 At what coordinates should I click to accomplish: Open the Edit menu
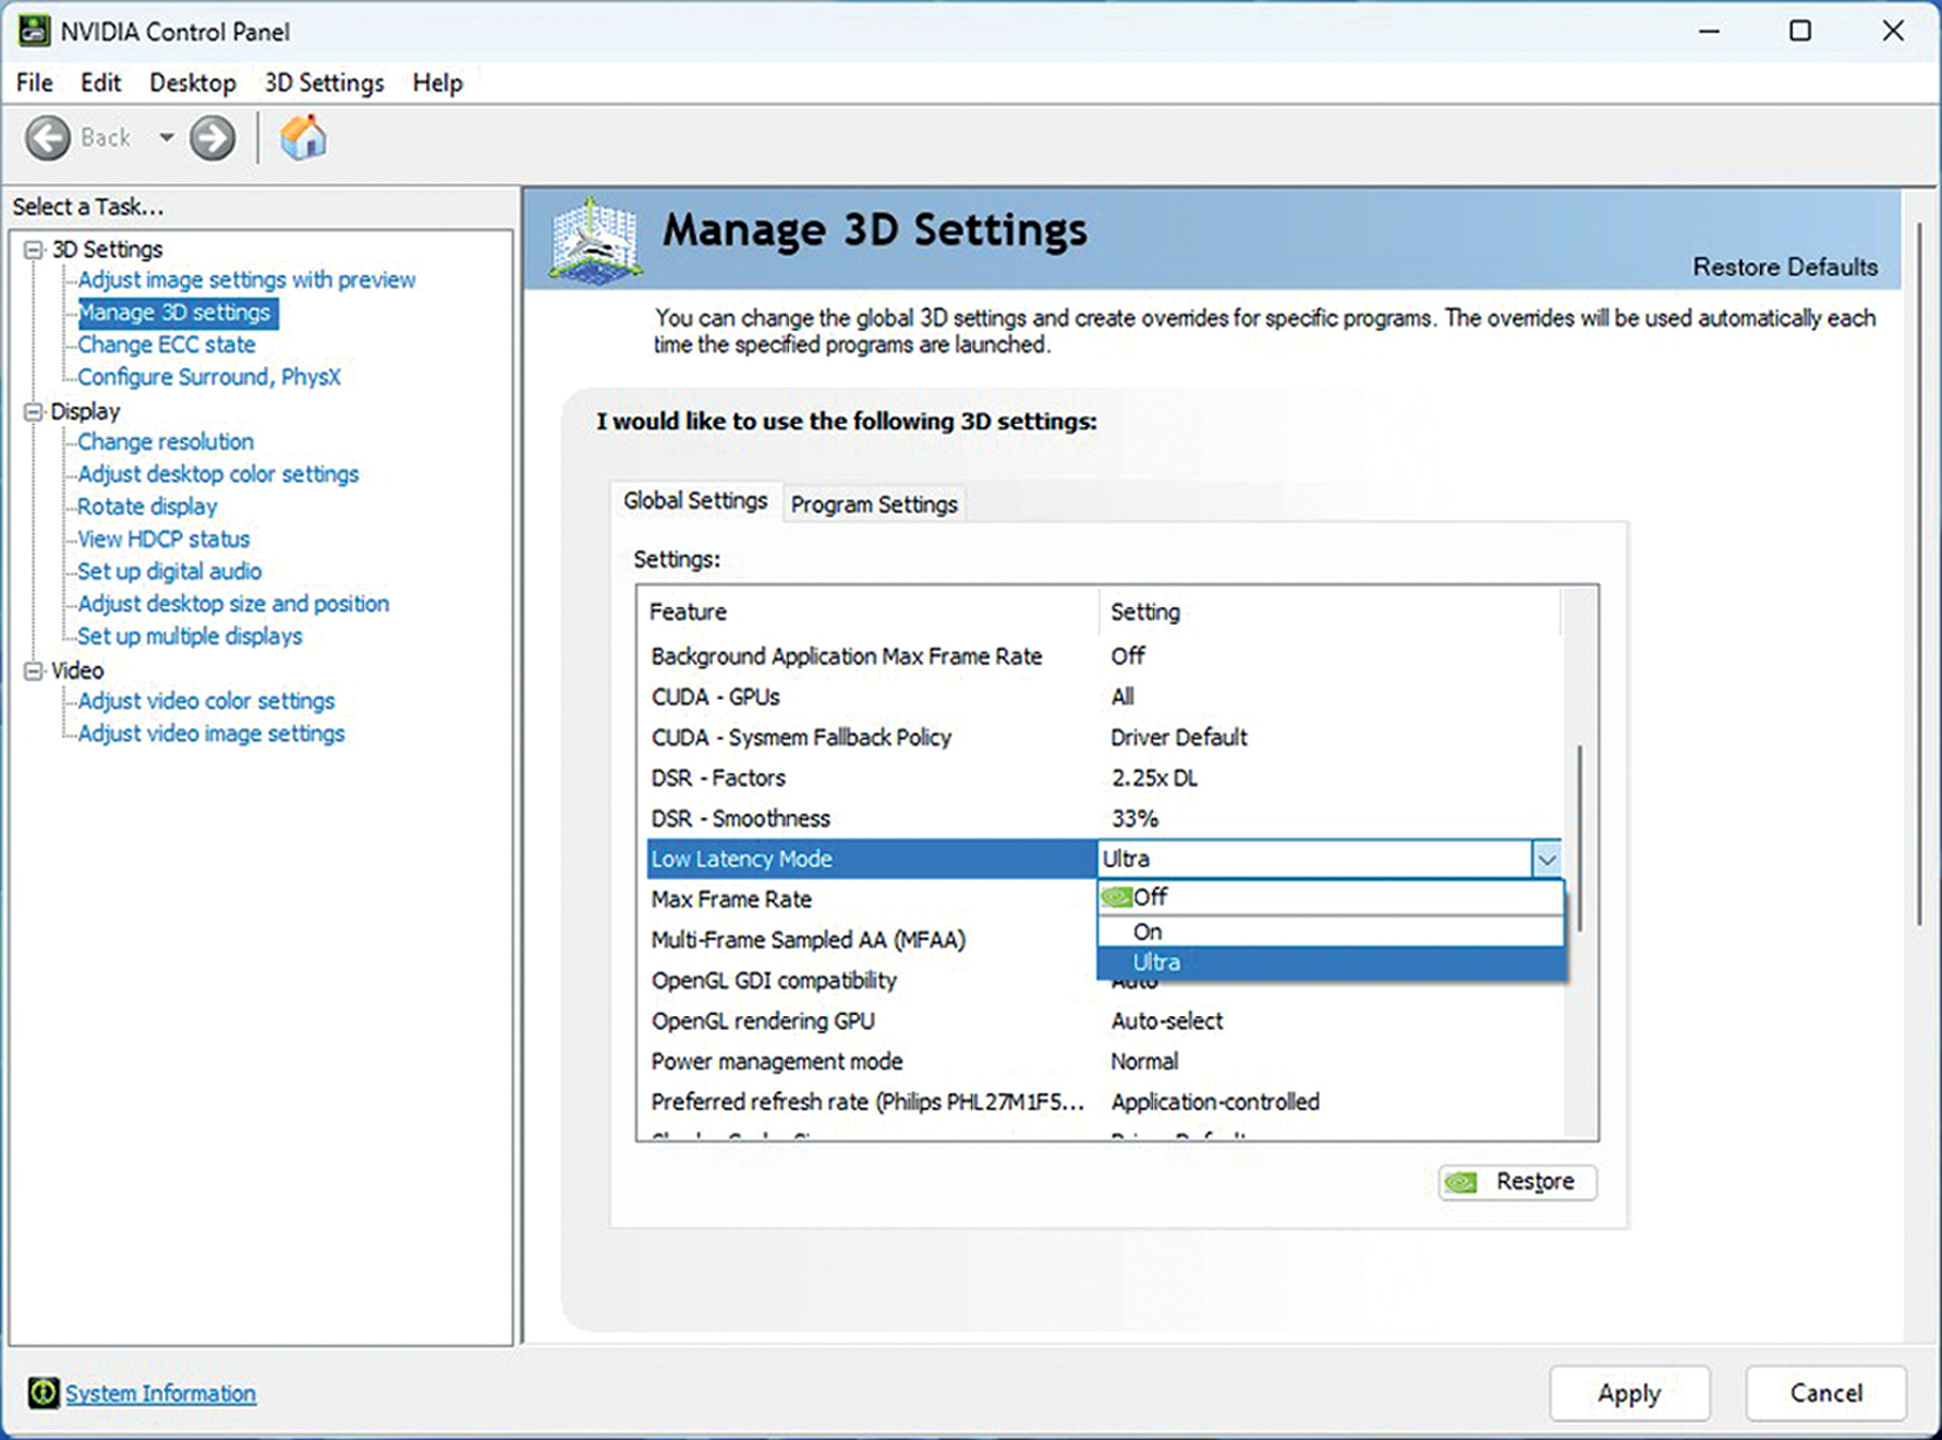[x=100, y=83]
